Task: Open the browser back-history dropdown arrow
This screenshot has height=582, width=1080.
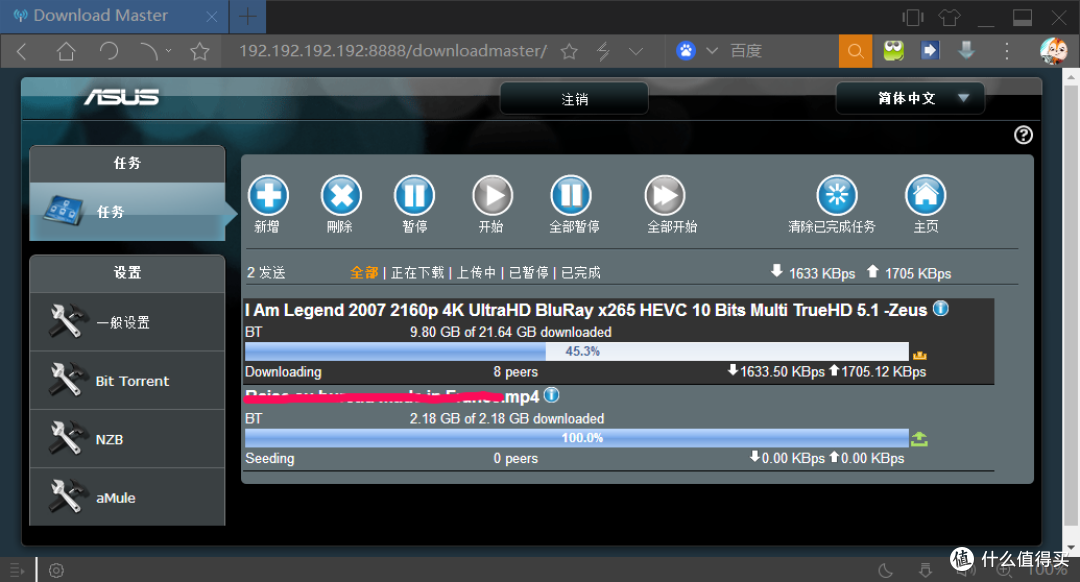Action: click(x=168, y=51)
